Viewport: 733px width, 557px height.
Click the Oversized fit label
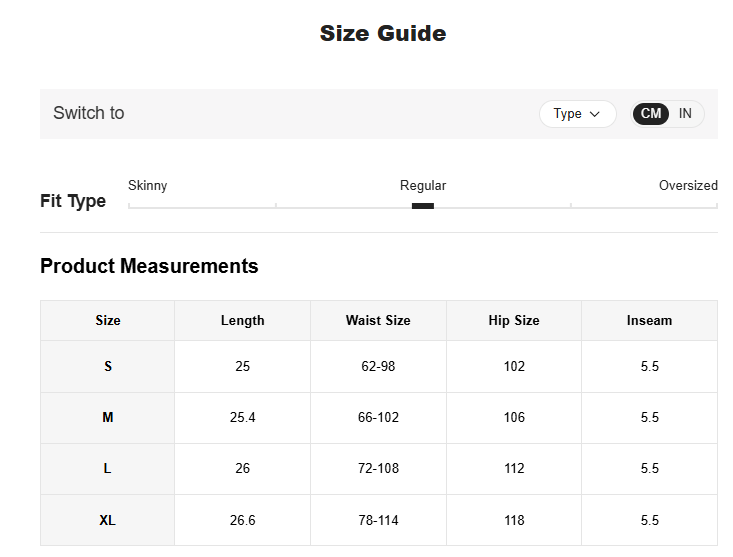688,186
